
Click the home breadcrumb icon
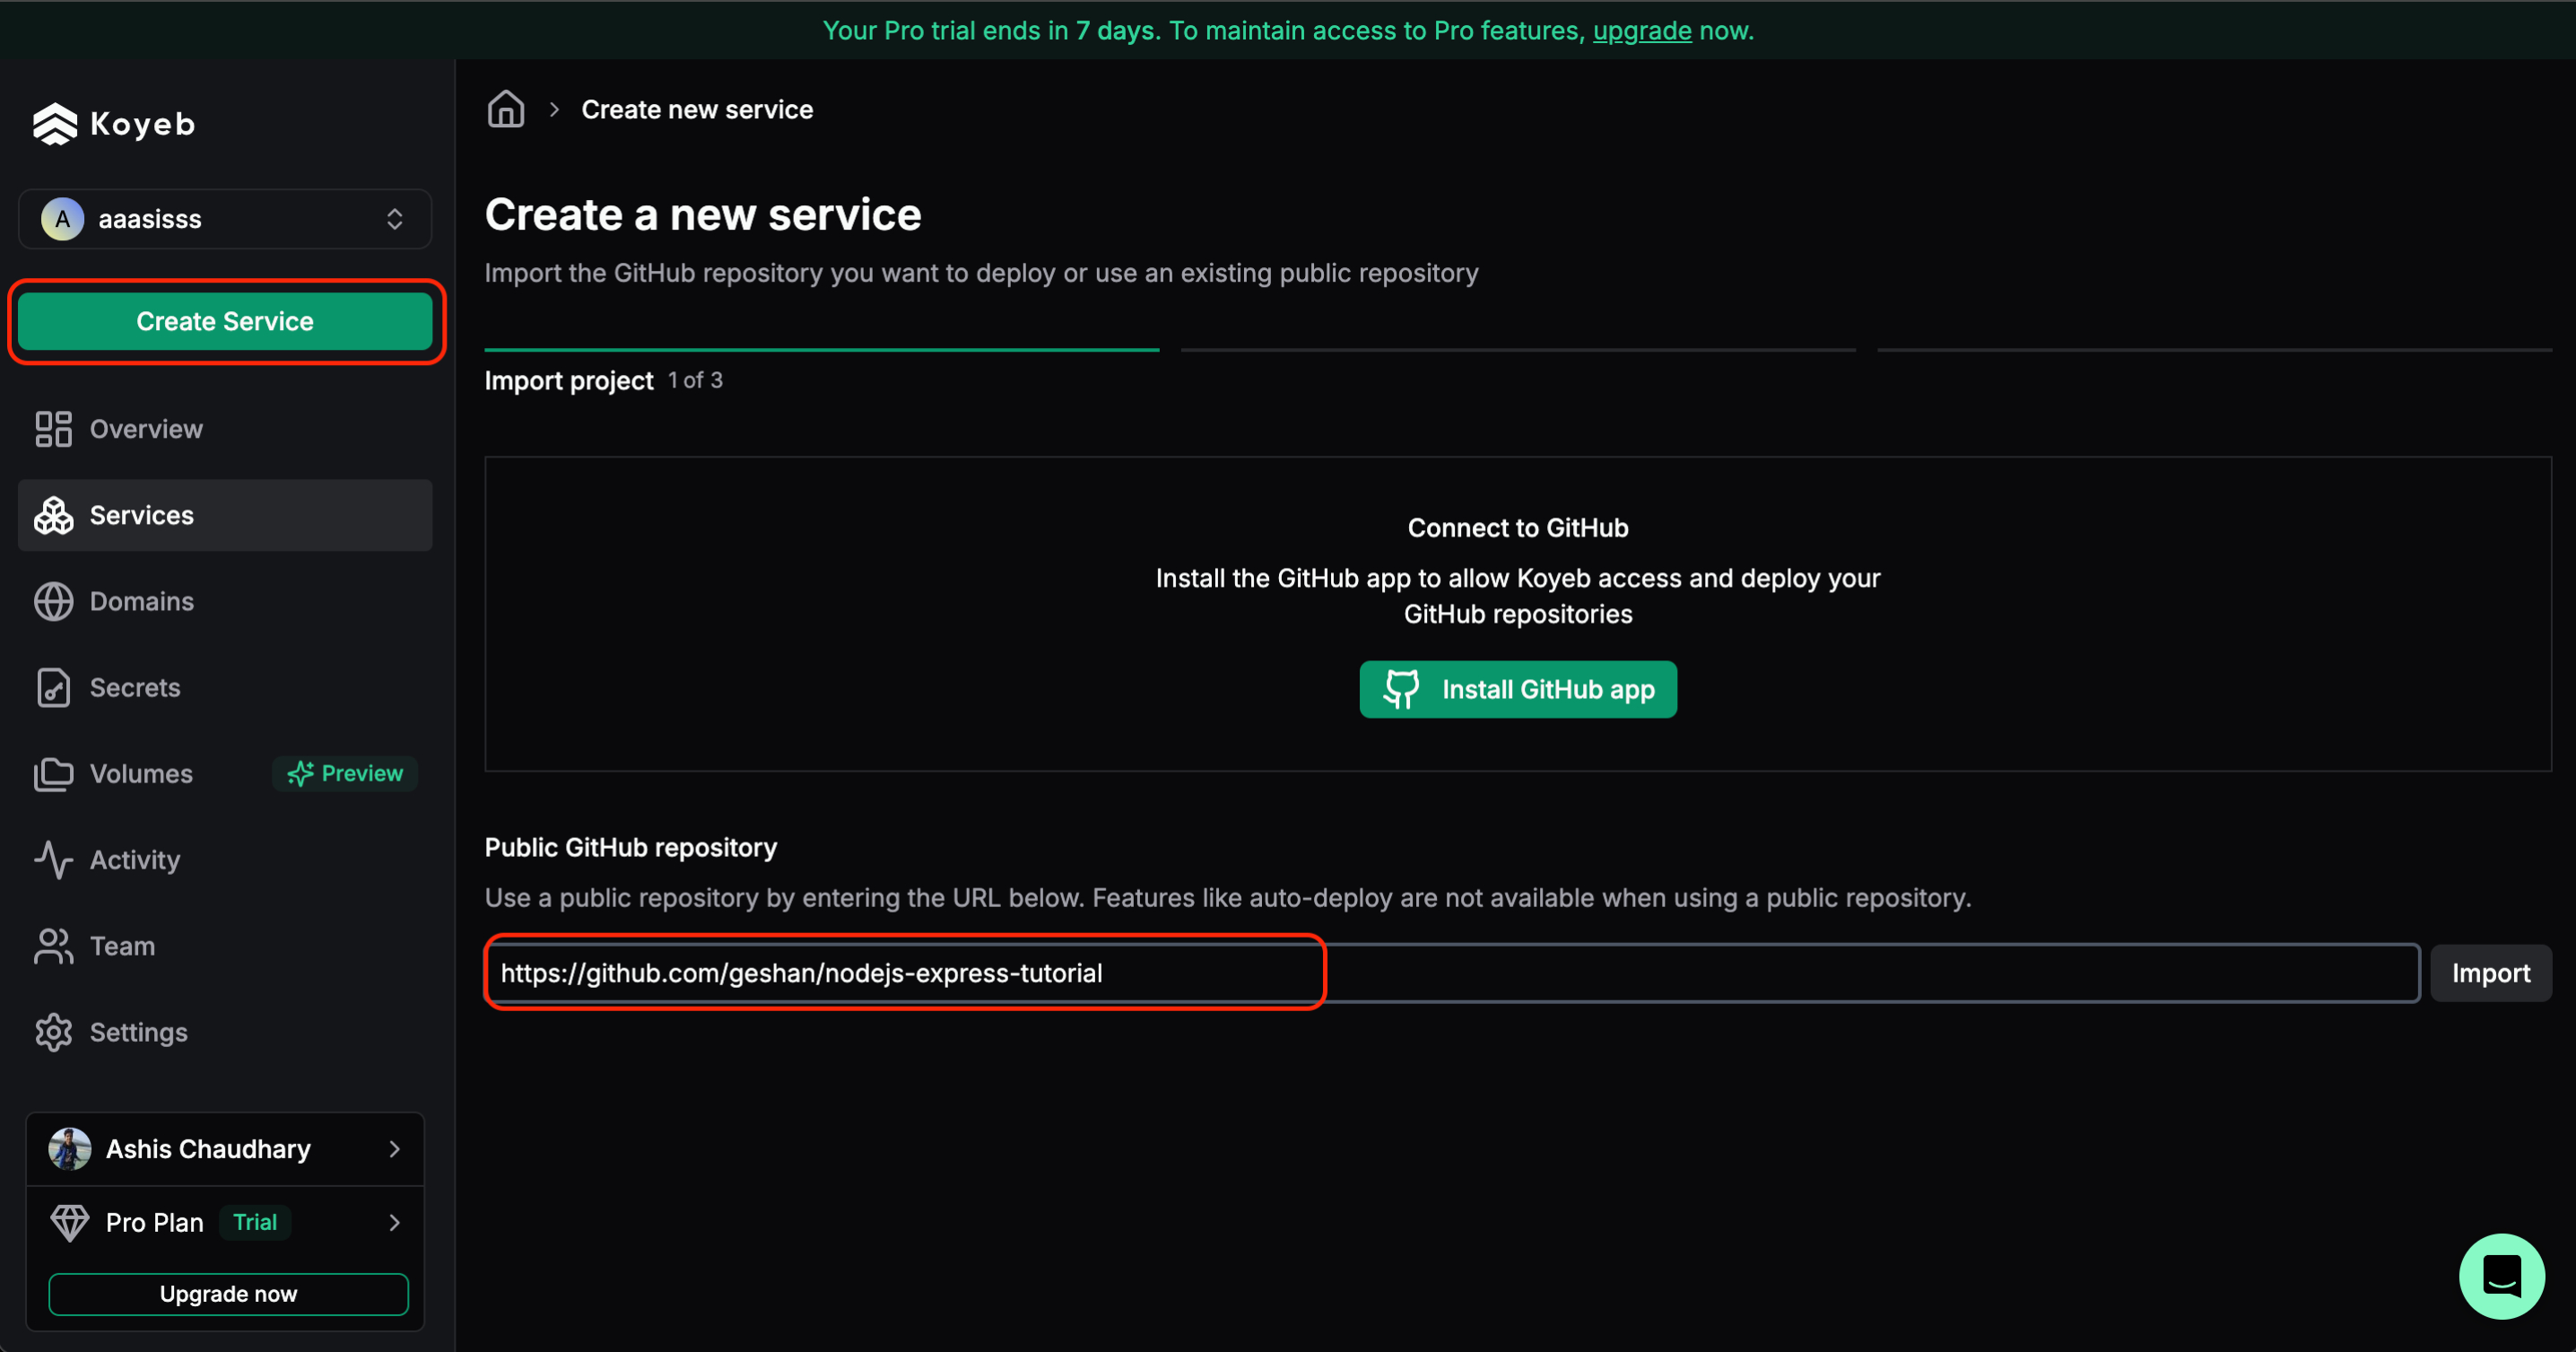(505, 109)
